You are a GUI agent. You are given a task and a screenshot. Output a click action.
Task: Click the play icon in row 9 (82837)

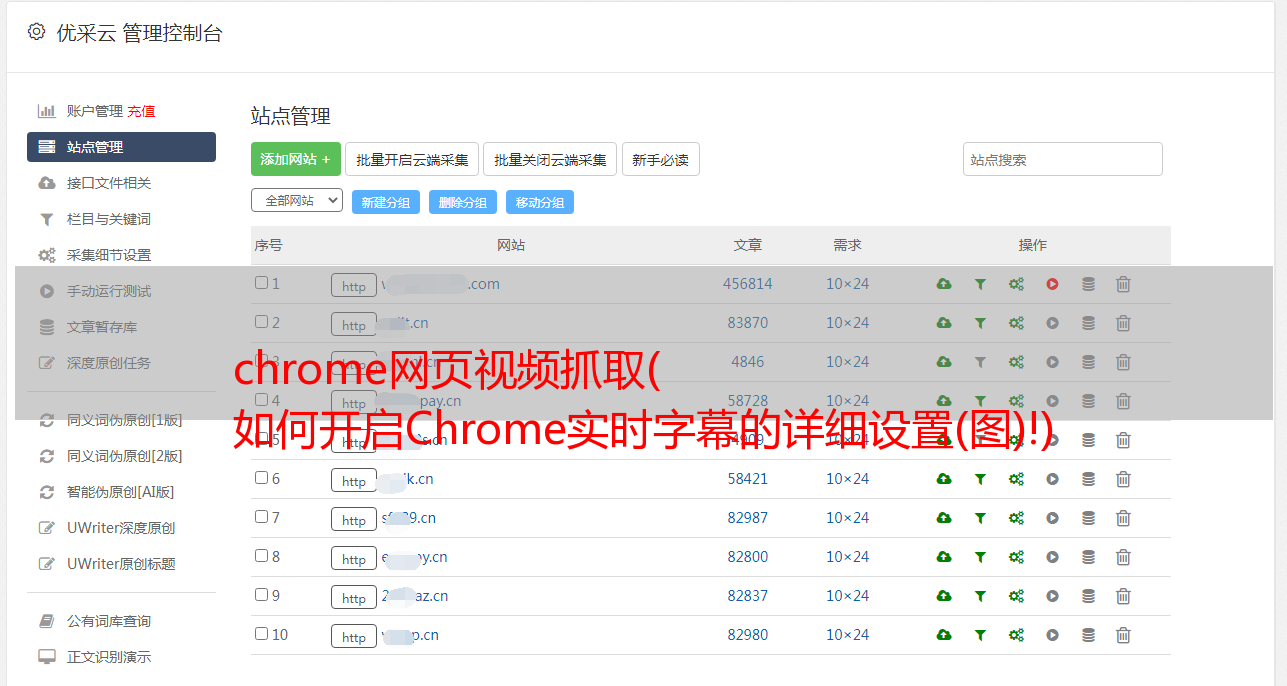pyautogui.click(x=1052, y=596)
